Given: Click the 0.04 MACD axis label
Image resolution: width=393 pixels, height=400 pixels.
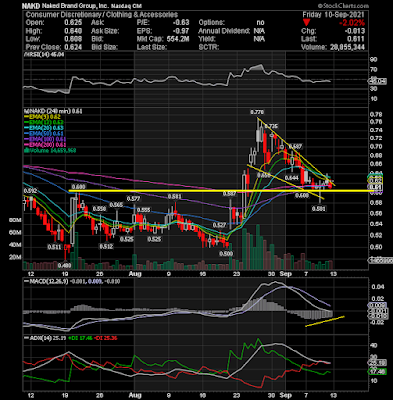Looking at the screenshot, I should coord(377,287).
